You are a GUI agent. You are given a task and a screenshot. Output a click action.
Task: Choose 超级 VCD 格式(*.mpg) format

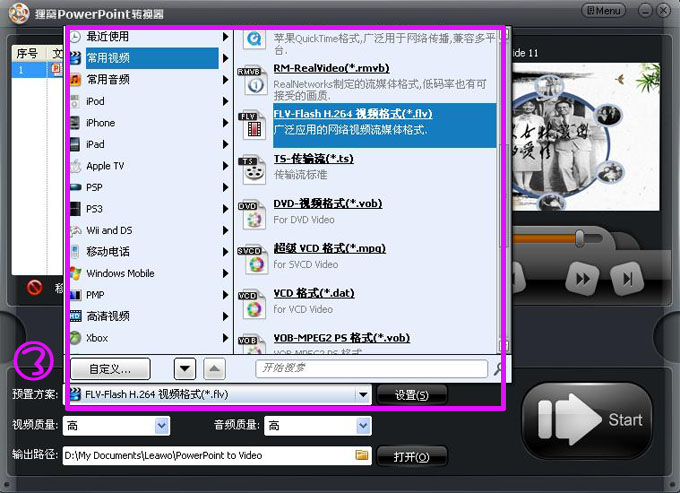click(x=329, y=248)
